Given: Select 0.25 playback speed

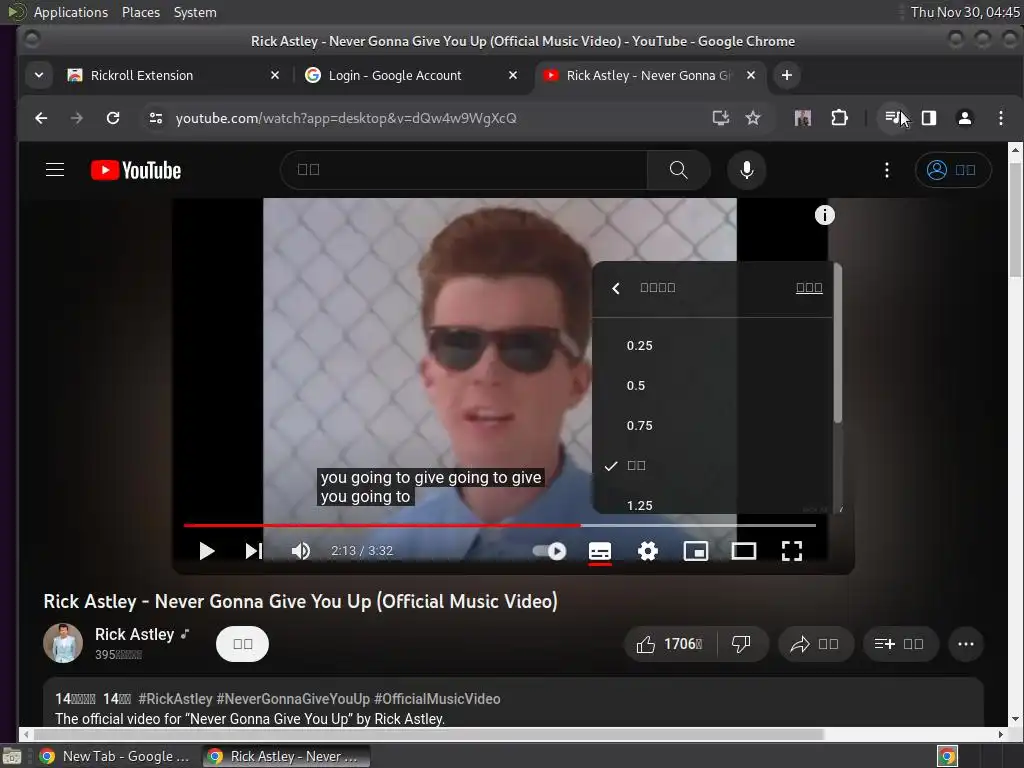Looking at the screenshot, I should (713, 345).
